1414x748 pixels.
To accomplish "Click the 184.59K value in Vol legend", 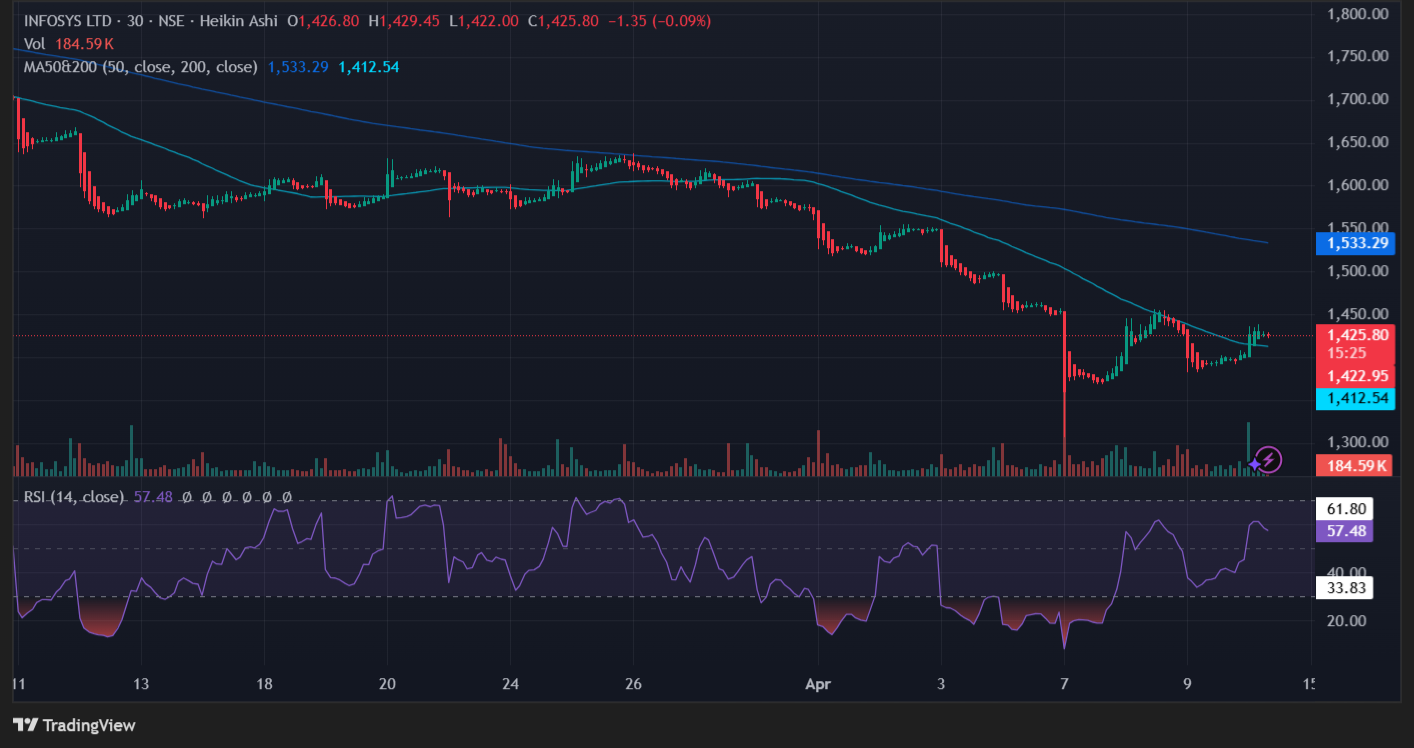I will pos(84,43).
